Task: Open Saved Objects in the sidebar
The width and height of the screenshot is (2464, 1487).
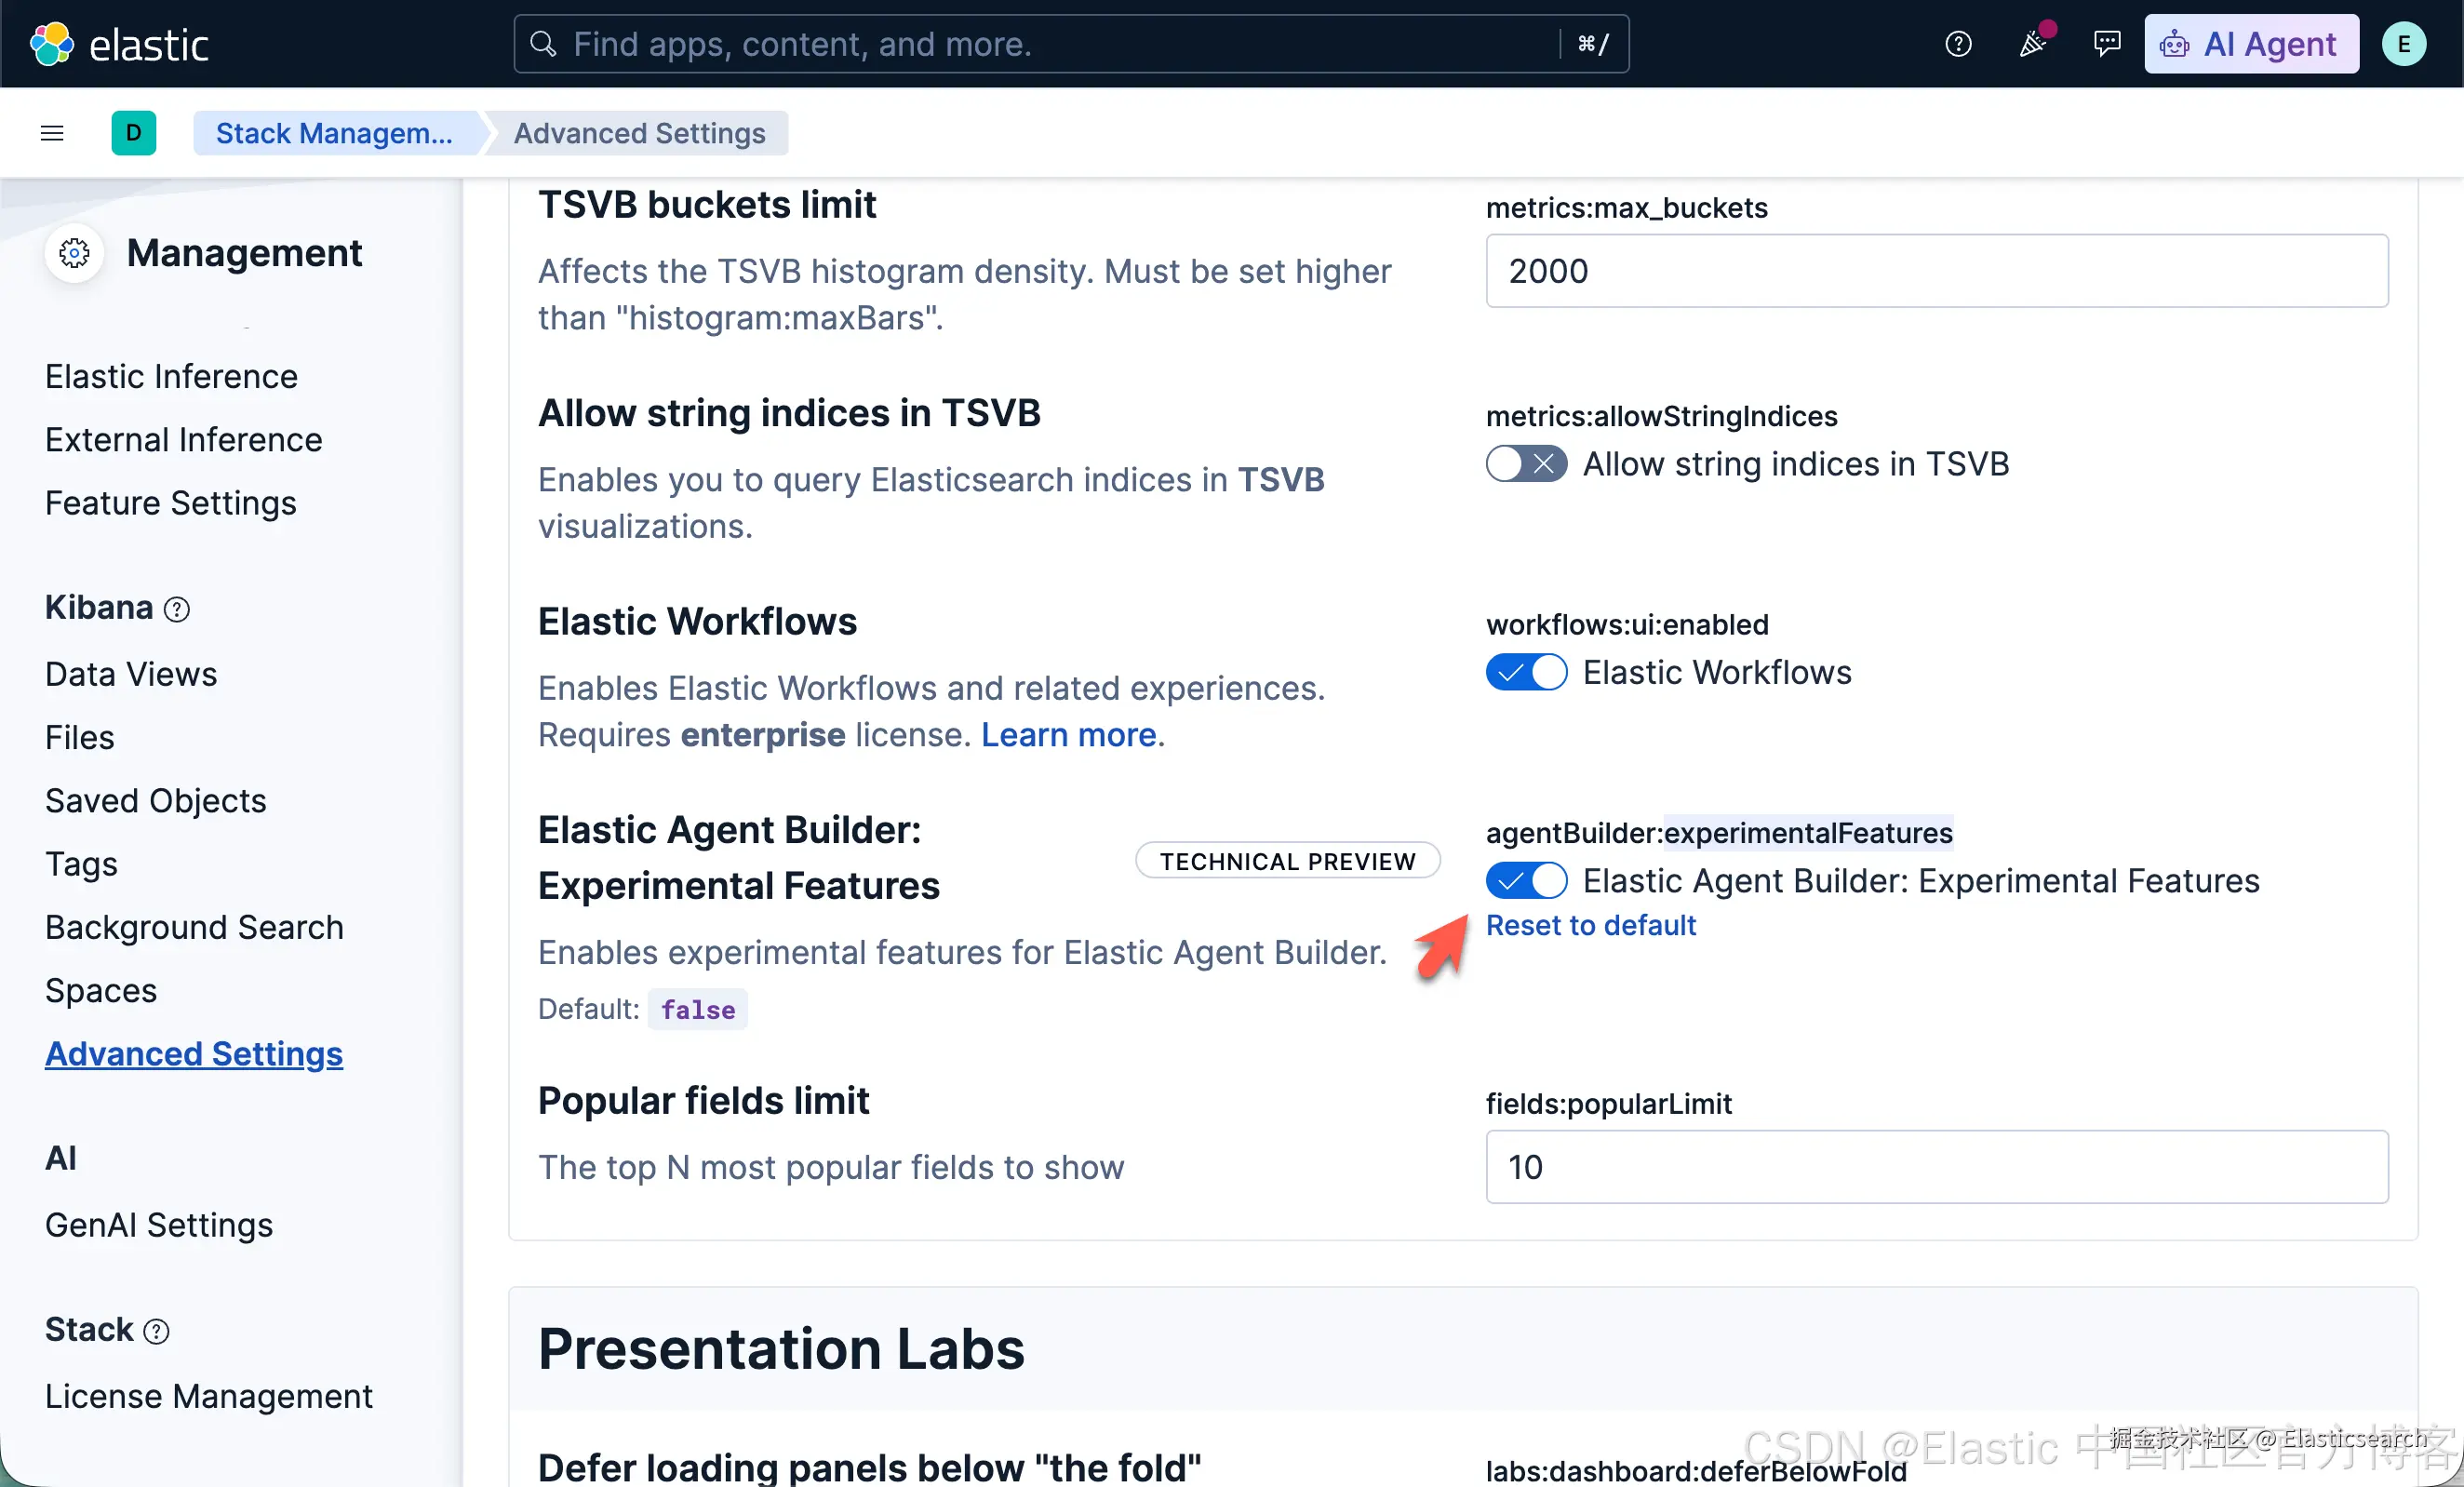Action: click(x=156, y=801)
